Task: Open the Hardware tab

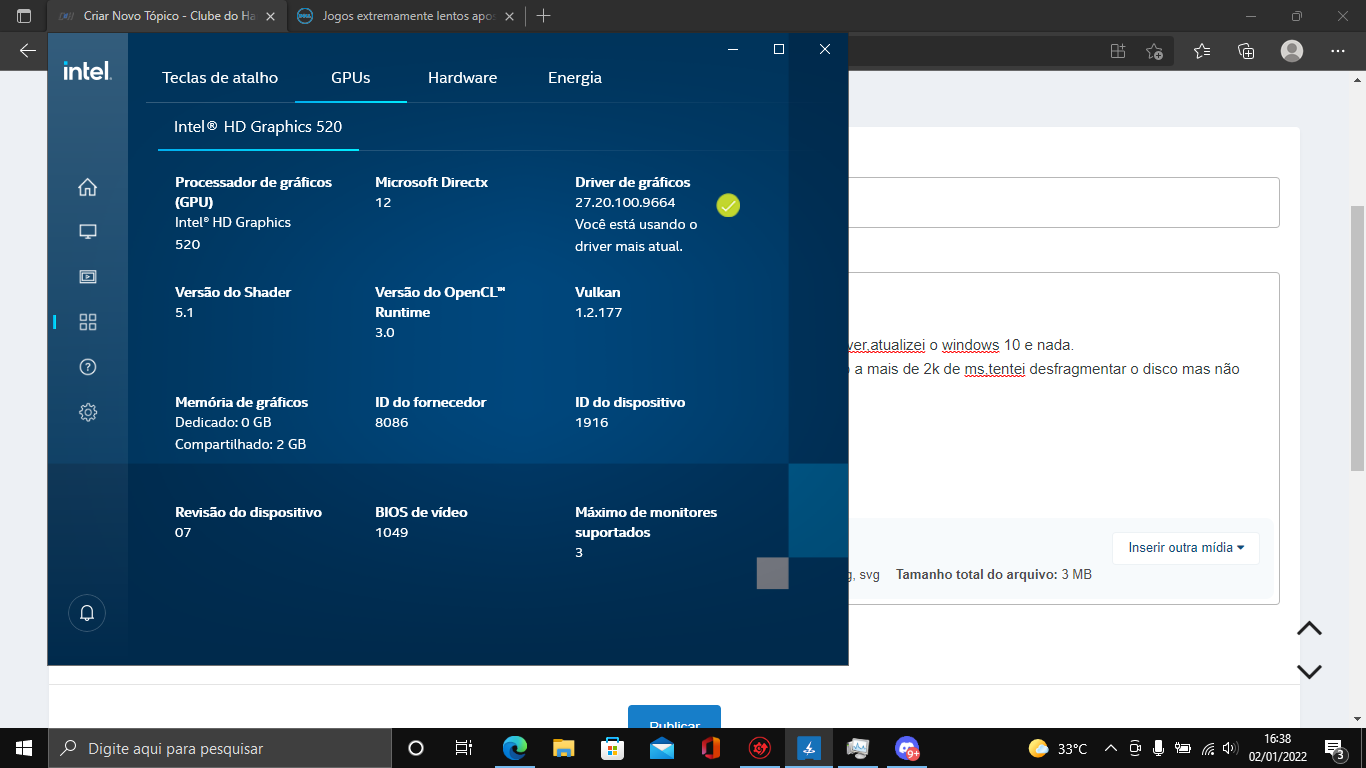Action: click(462, 78)
